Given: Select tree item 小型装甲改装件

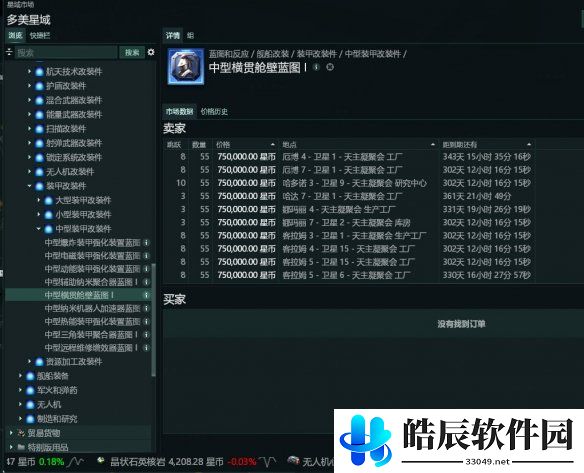Looking at the screenshot, I should 83,215.
